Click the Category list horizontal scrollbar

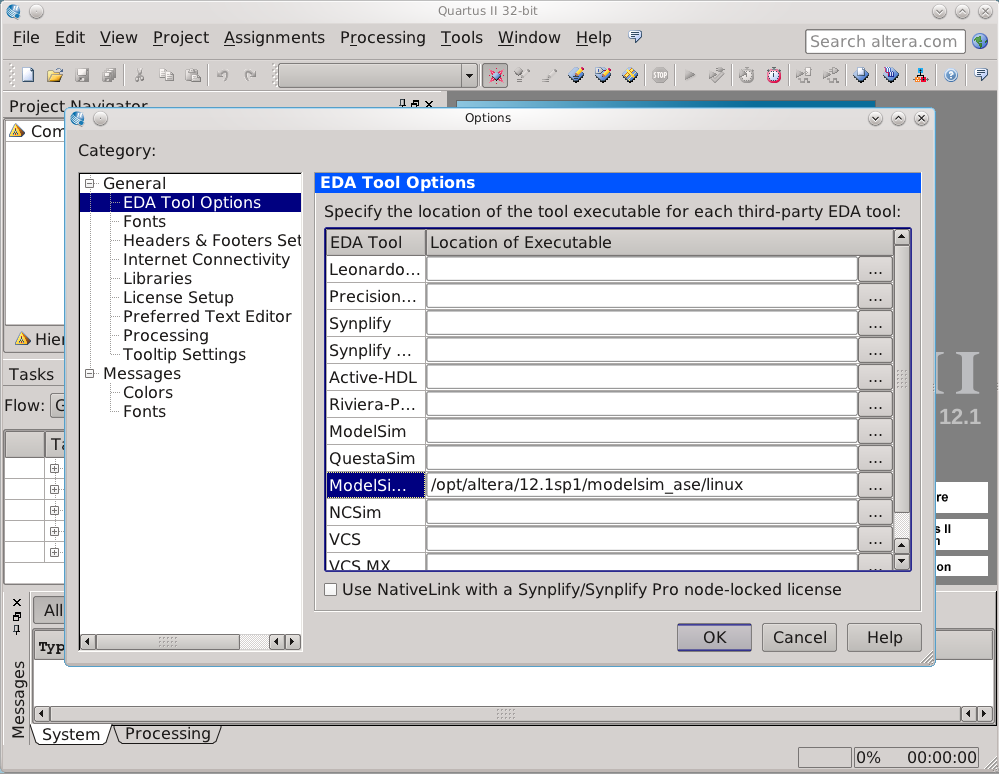point(167,642)
